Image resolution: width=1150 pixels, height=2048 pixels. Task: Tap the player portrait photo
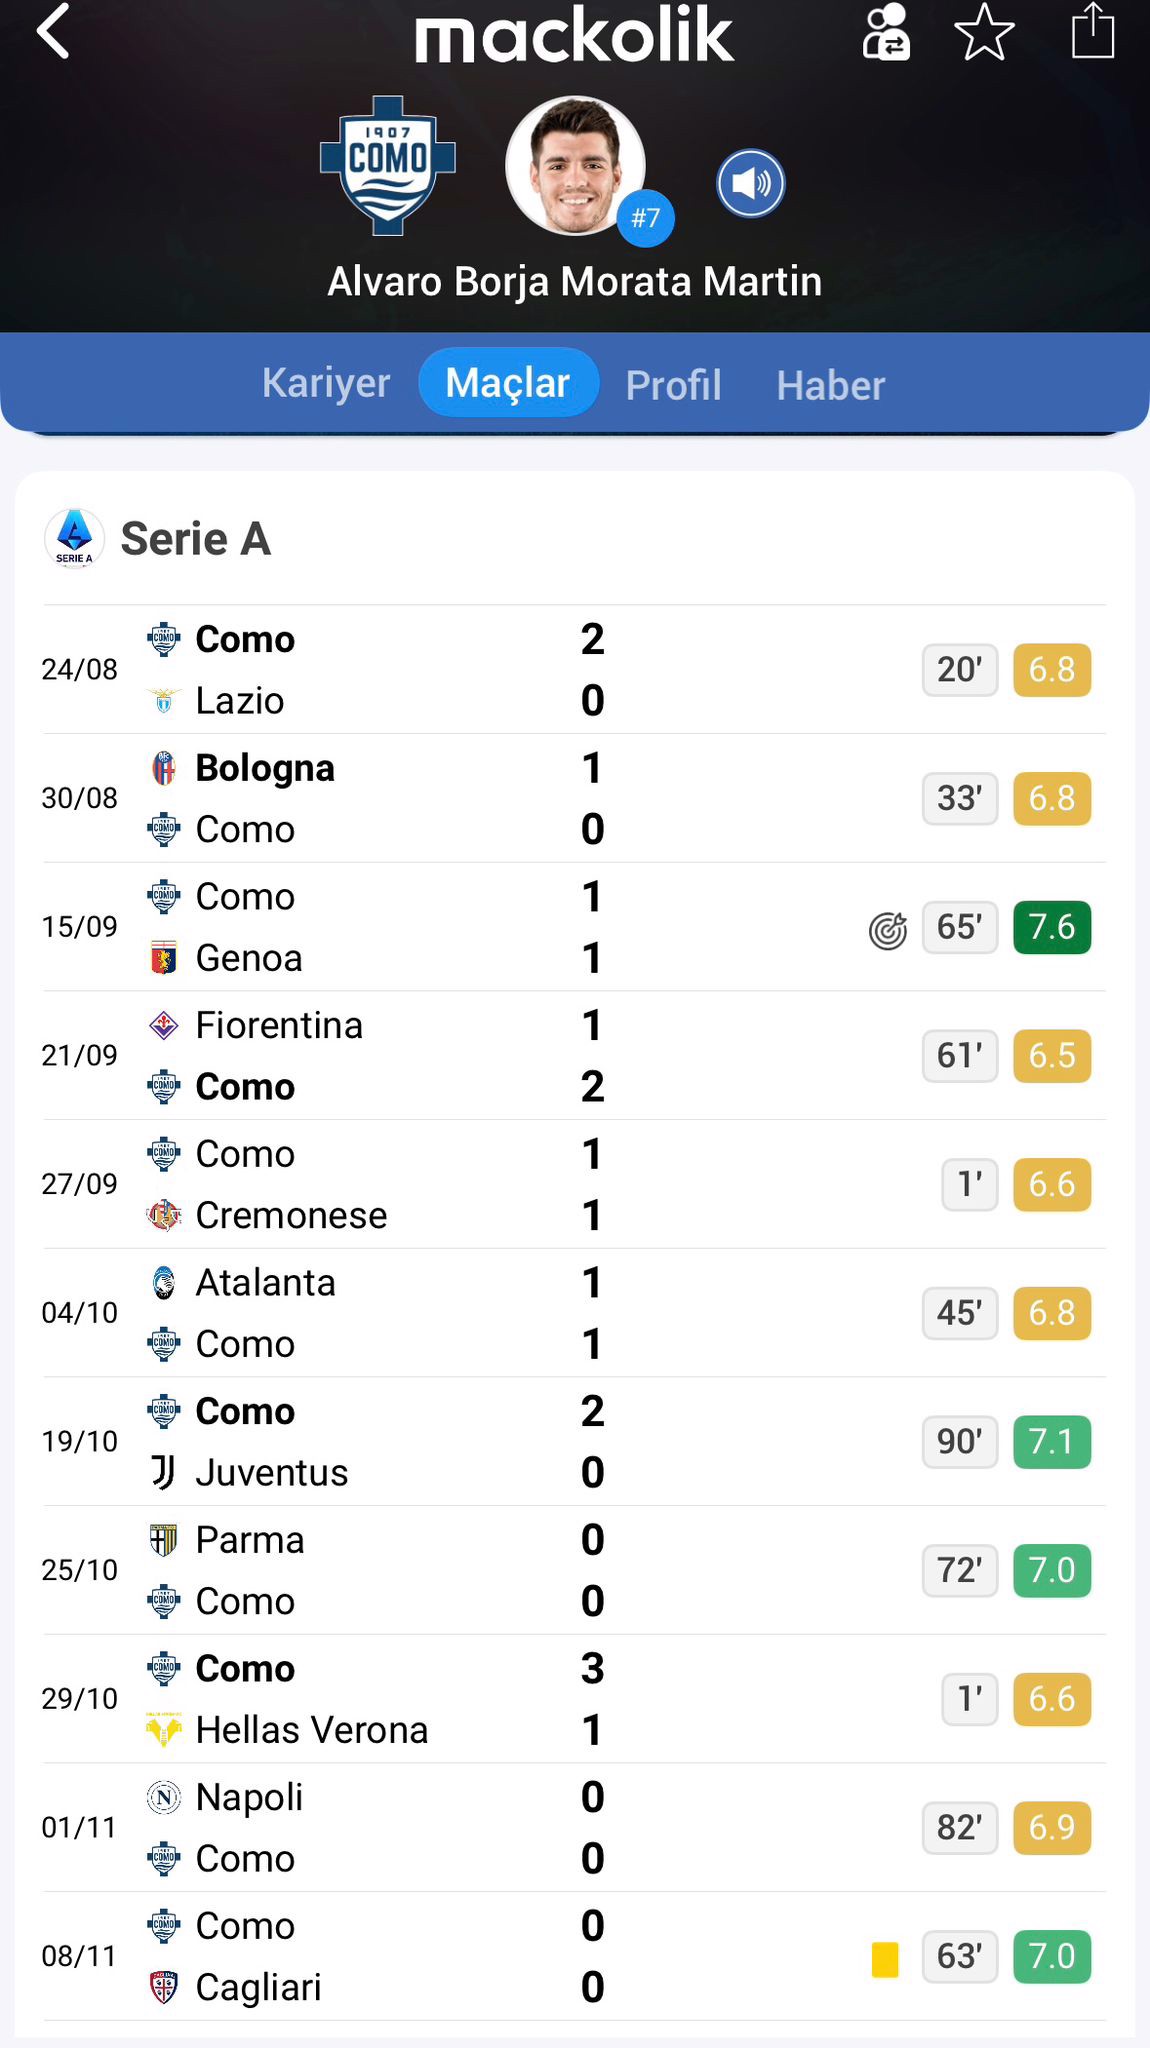tap(574, 166)
